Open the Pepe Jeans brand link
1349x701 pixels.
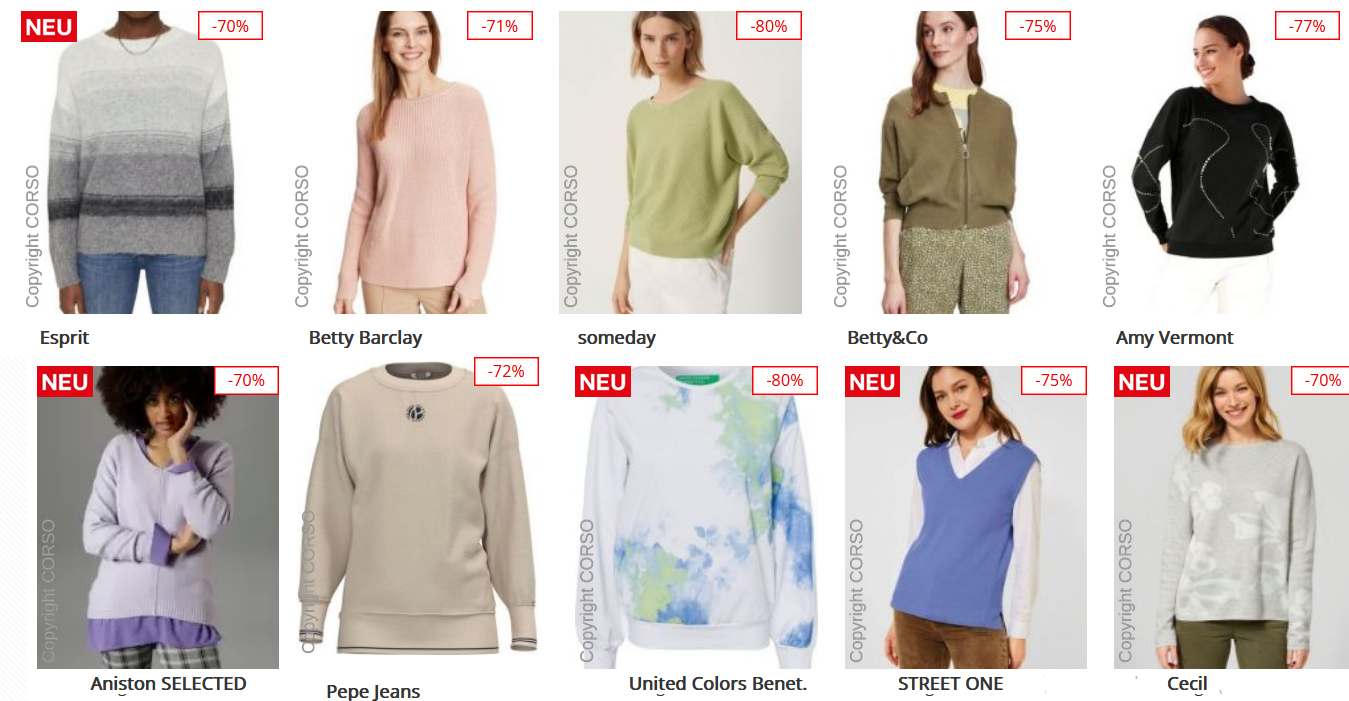[x=373, y=691]
